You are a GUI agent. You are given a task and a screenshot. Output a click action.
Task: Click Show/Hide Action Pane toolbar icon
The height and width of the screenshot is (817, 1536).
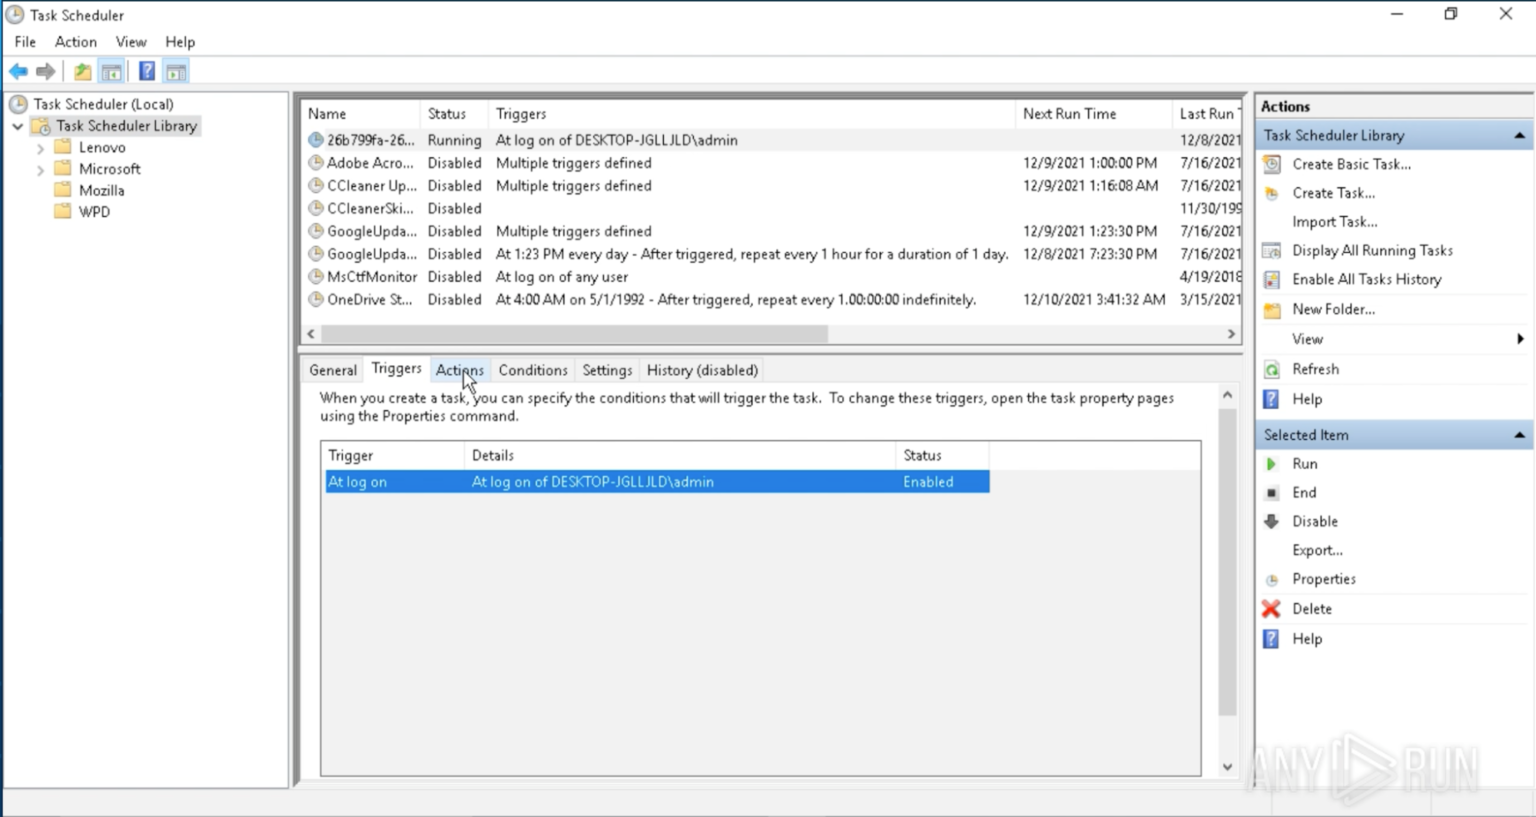pos(176,71)
